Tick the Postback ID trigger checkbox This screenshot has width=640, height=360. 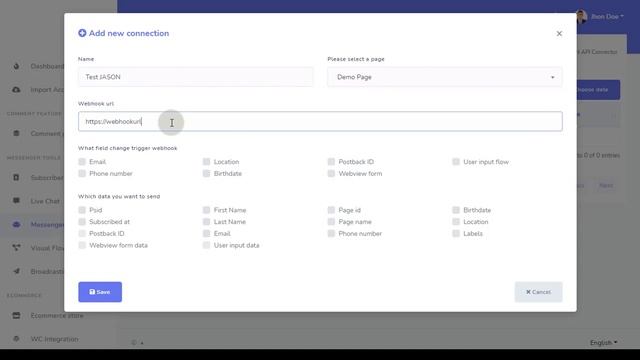(x=331, y=162)
